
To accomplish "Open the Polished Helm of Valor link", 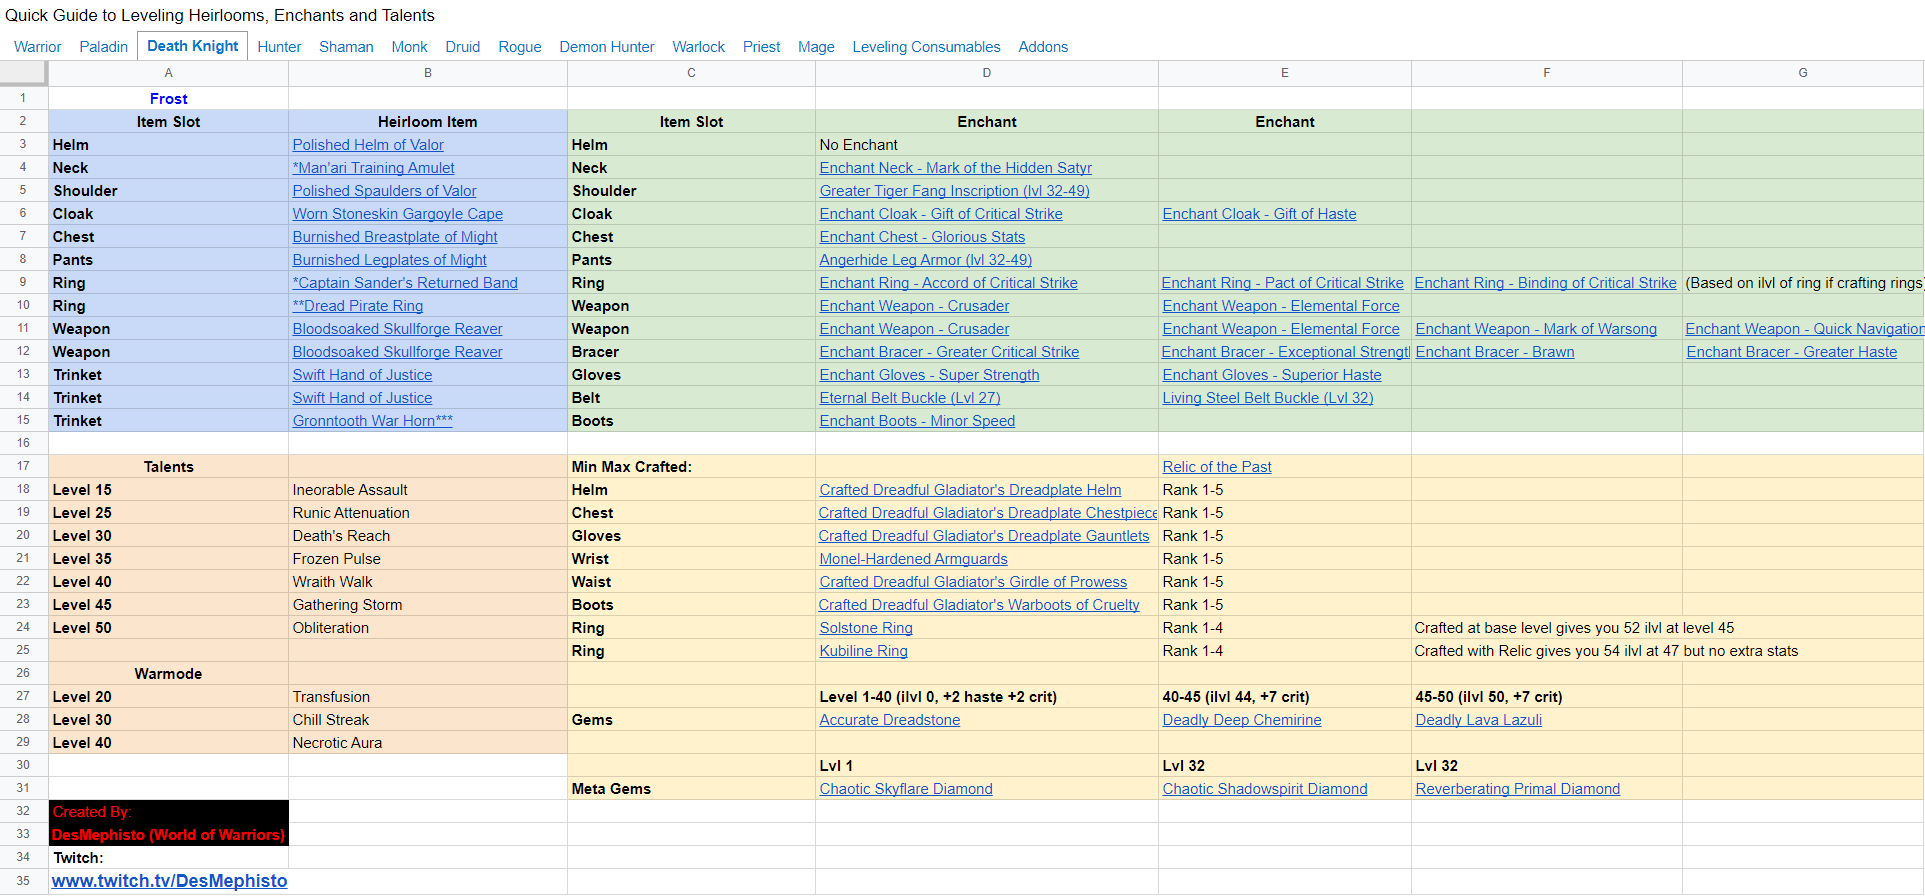I will [x=368, y=145].
